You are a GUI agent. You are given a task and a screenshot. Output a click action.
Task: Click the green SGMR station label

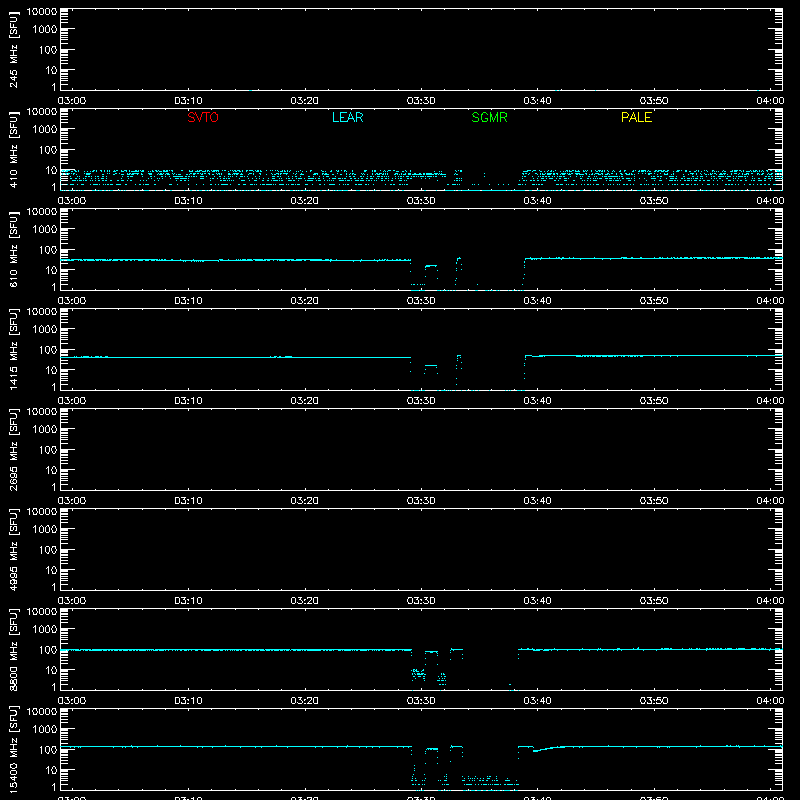pyautogui.click(x=489, y=117)
